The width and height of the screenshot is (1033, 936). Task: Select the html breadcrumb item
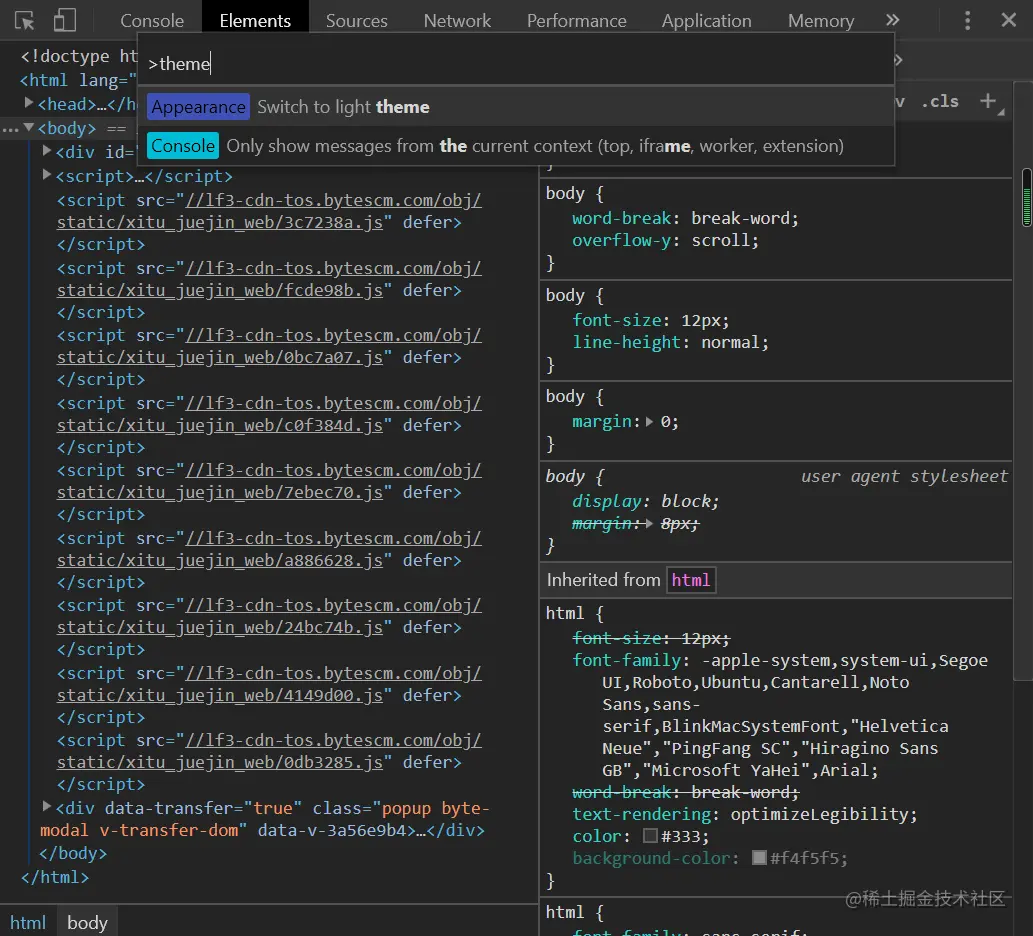click(28, 922)
